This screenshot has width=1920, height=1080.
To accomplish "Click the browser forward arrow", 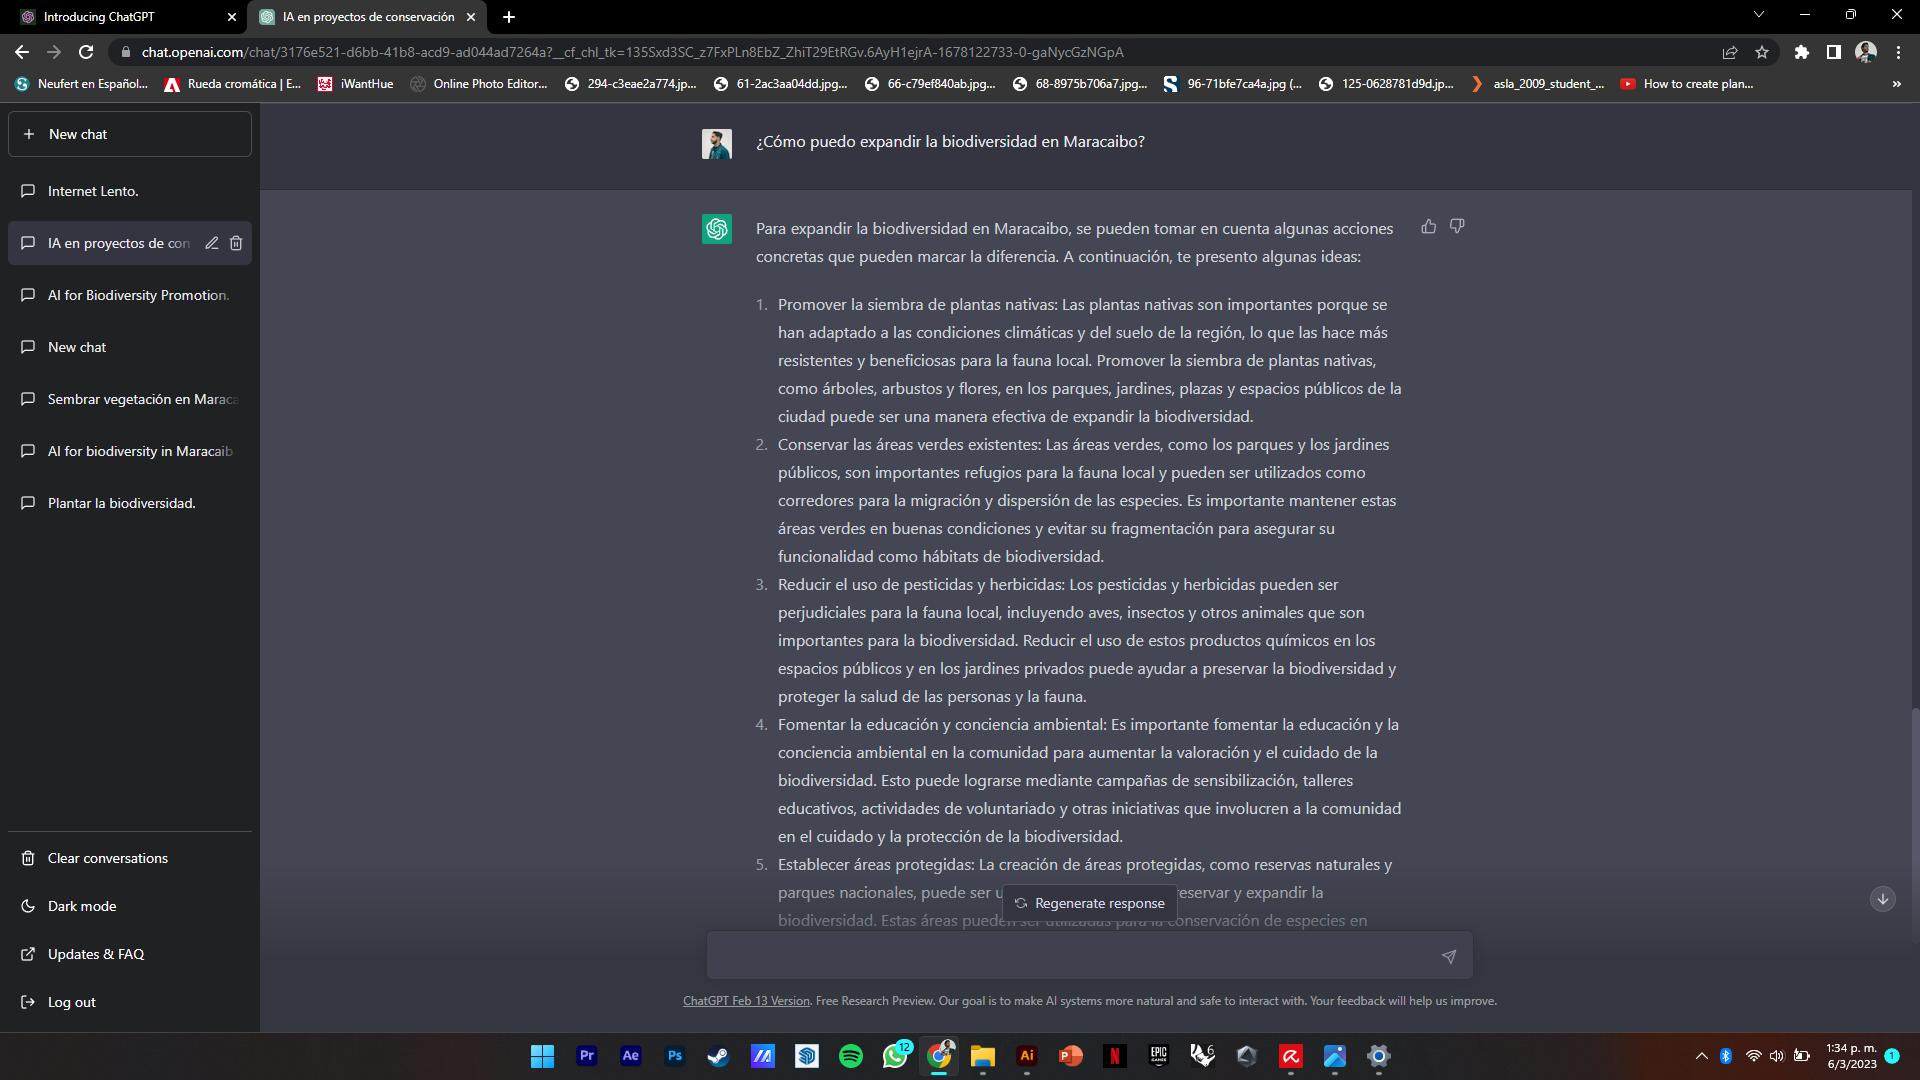I will click(x=54, y=52).
